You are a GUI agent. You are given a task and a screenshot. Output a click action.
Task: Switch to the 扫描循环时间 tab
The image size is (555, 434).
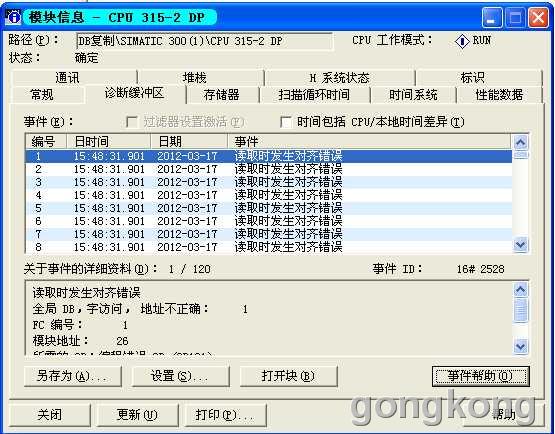pos(314,95)
